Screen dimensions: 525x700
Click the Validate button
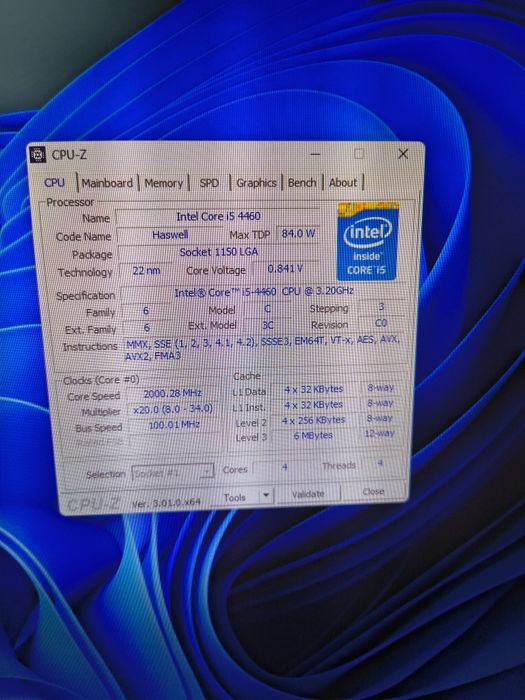pyautogui.click(x=308, y=494)
